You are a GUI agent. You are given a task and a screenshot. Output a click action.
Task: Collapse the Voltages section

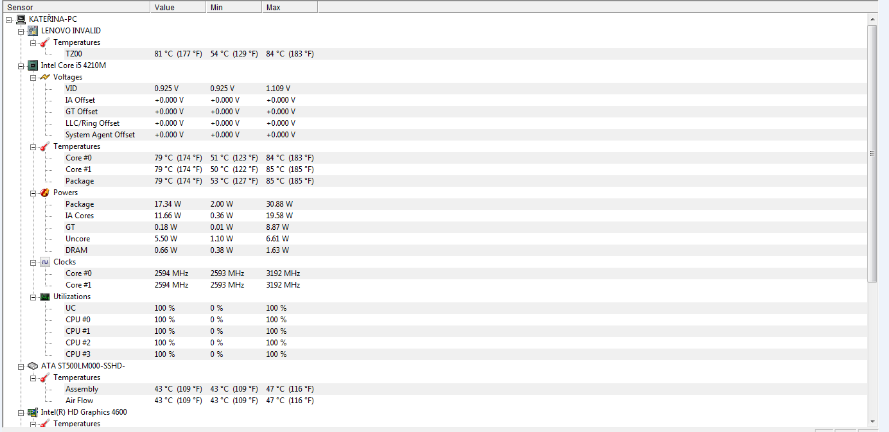tap(32, 77)
